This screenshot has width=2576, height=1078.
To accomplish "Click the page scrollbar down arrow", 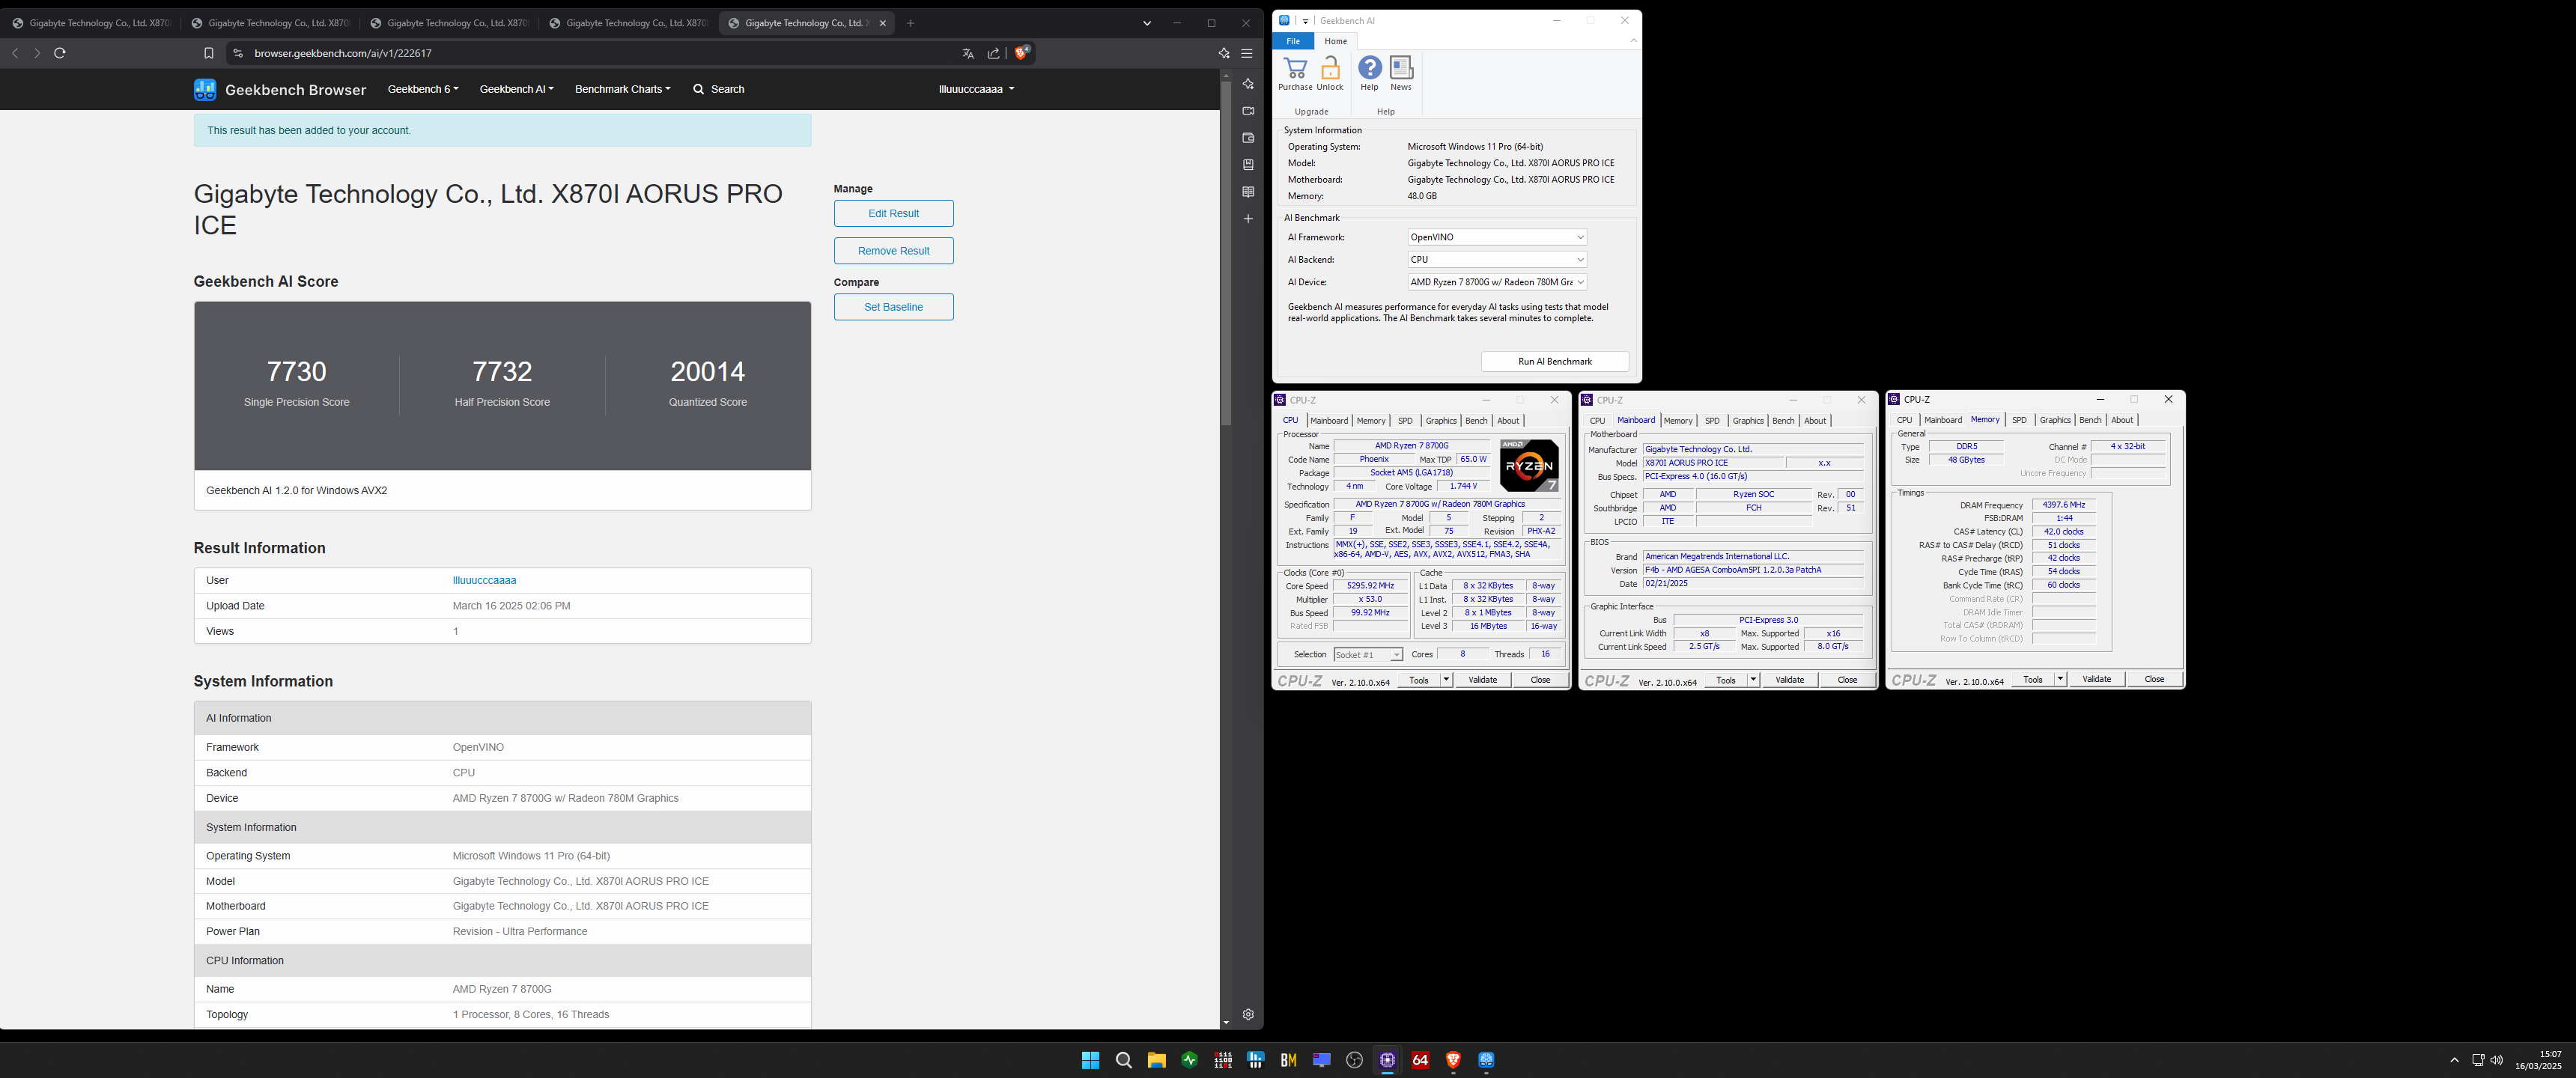I will pyautogui.click(x=1226, y=1022).
